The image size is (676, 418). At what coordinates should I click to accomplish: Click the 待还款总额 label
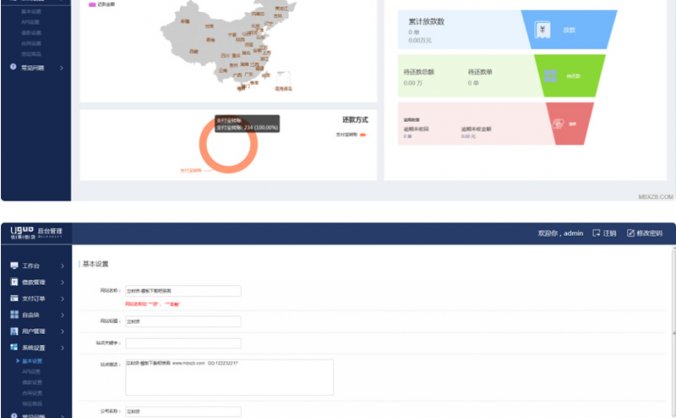click(419, 72)
